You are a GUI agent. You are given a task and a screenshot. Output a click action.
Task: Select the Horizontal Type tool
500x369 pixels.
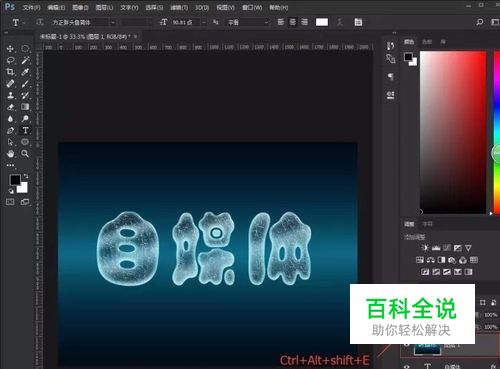click(25, 130)
